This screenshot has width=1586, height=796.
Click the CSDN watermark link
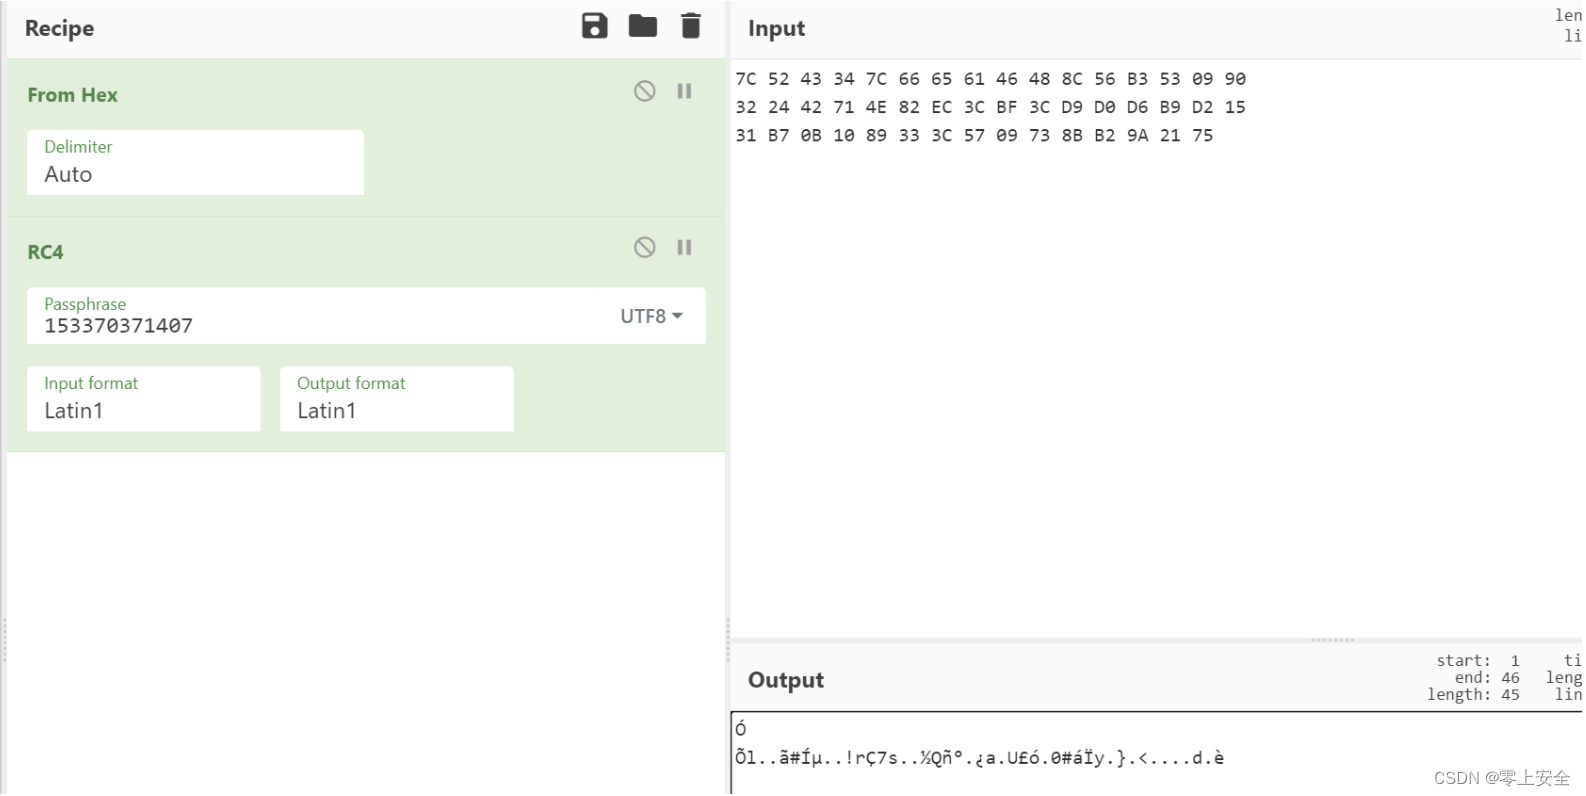pyautogui.click(x=1502, y=777)
